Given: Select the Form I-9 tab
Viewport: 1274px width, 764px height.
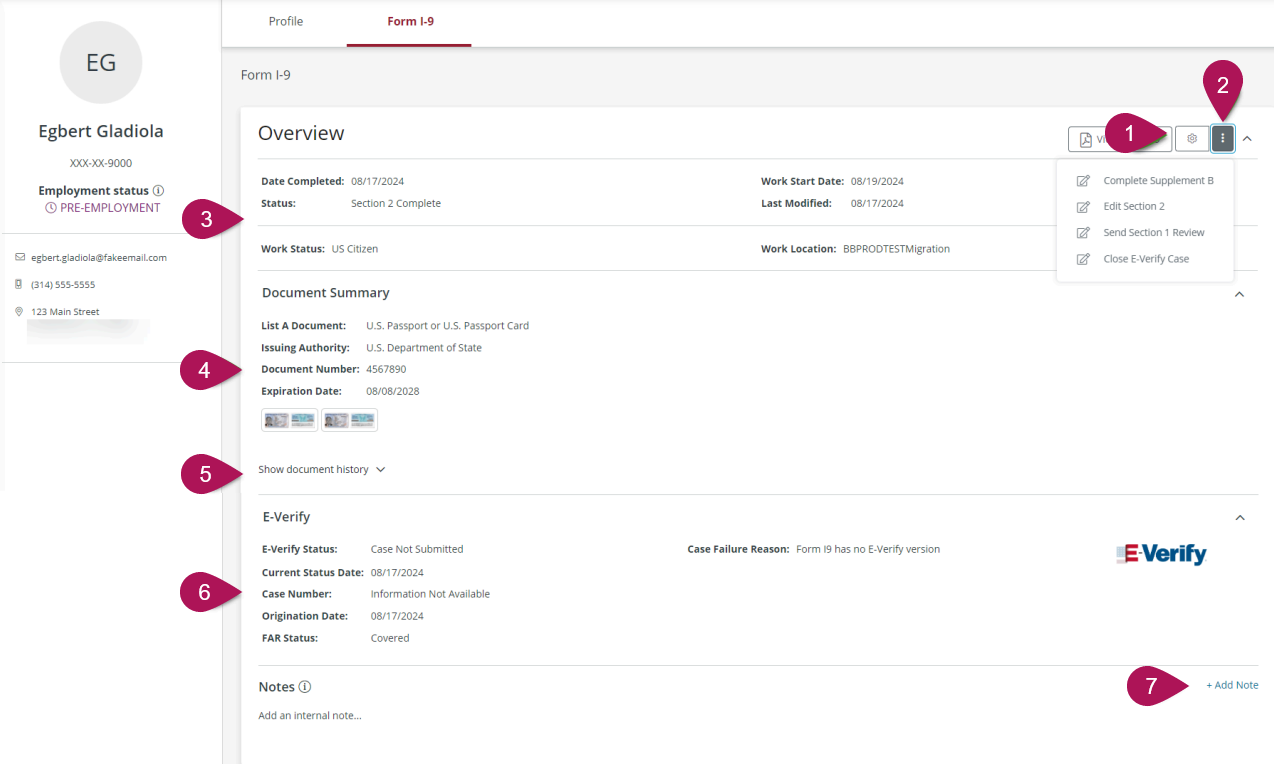Looking at the screenshot, I should pyautogui.click(x=410, y=21).
